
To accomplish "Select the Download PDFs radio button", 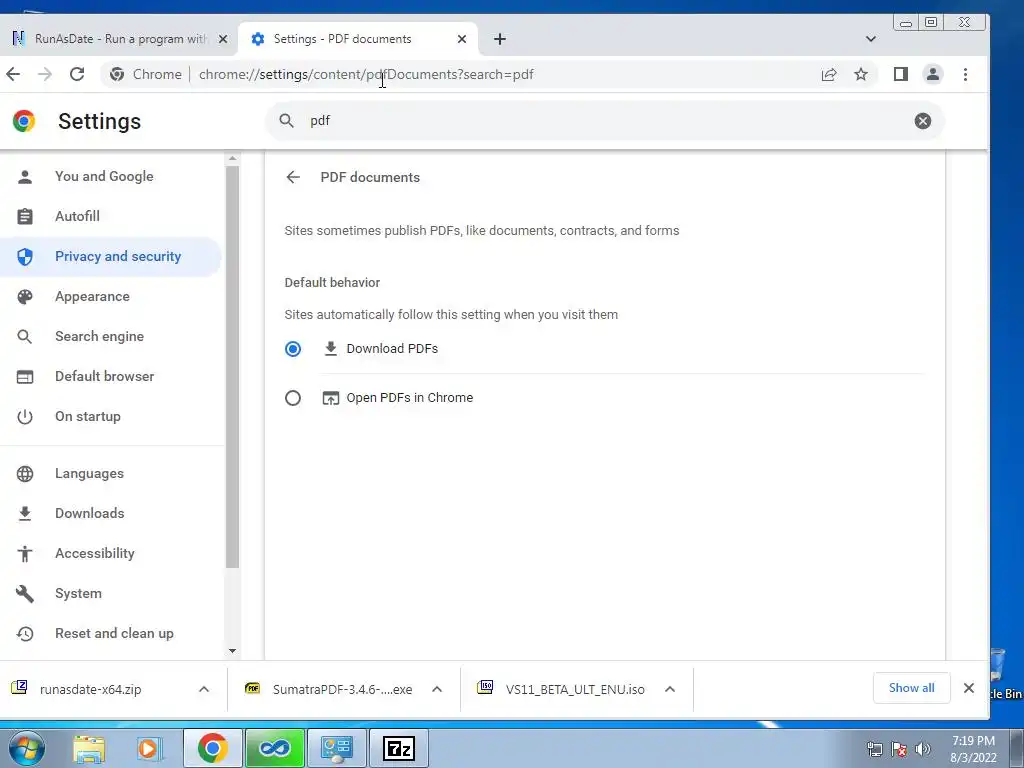I will [x=293, y=349].
